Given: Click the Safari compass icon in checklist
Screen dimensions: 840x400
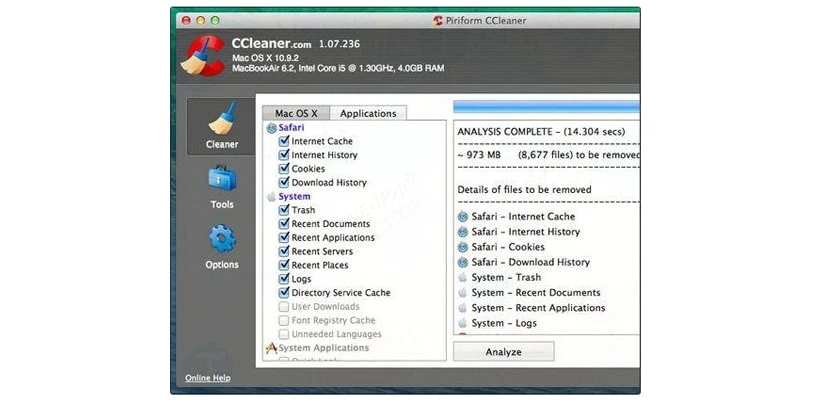Looking at the screenshot, I should (272, 128).
